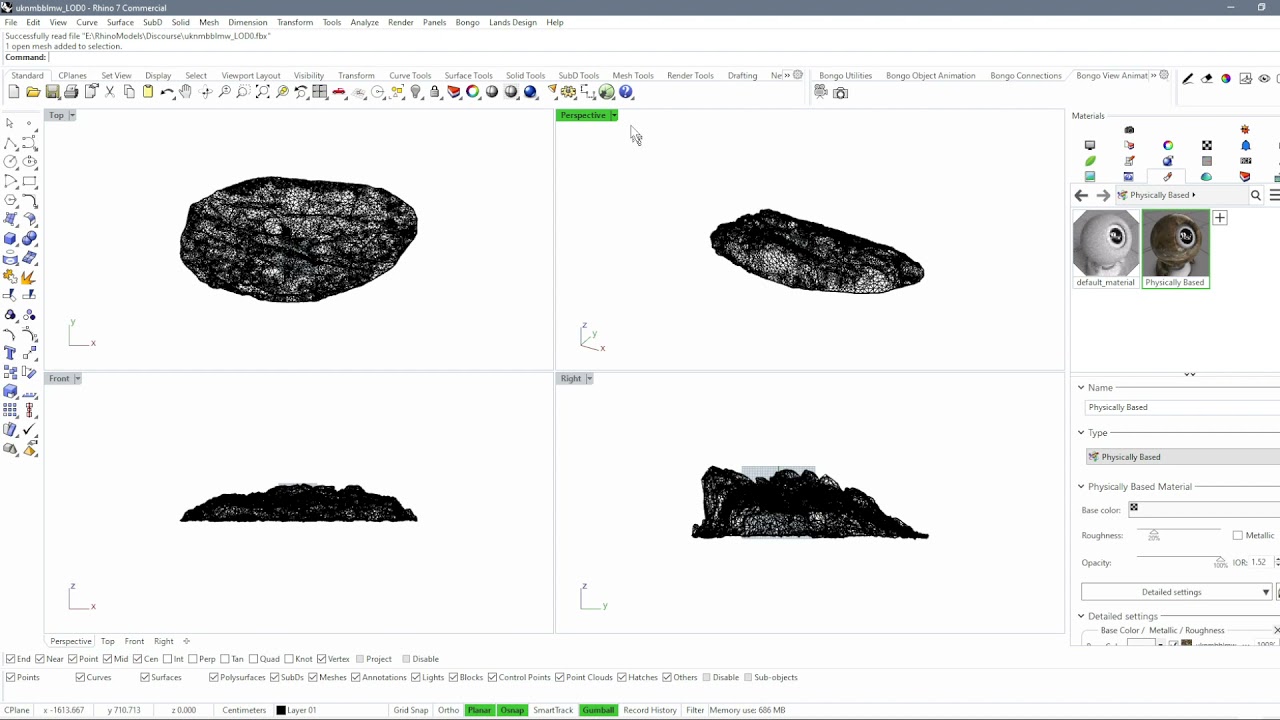
Task: Toggle the Quad object snap checkbox
Action: pos(252,658)
